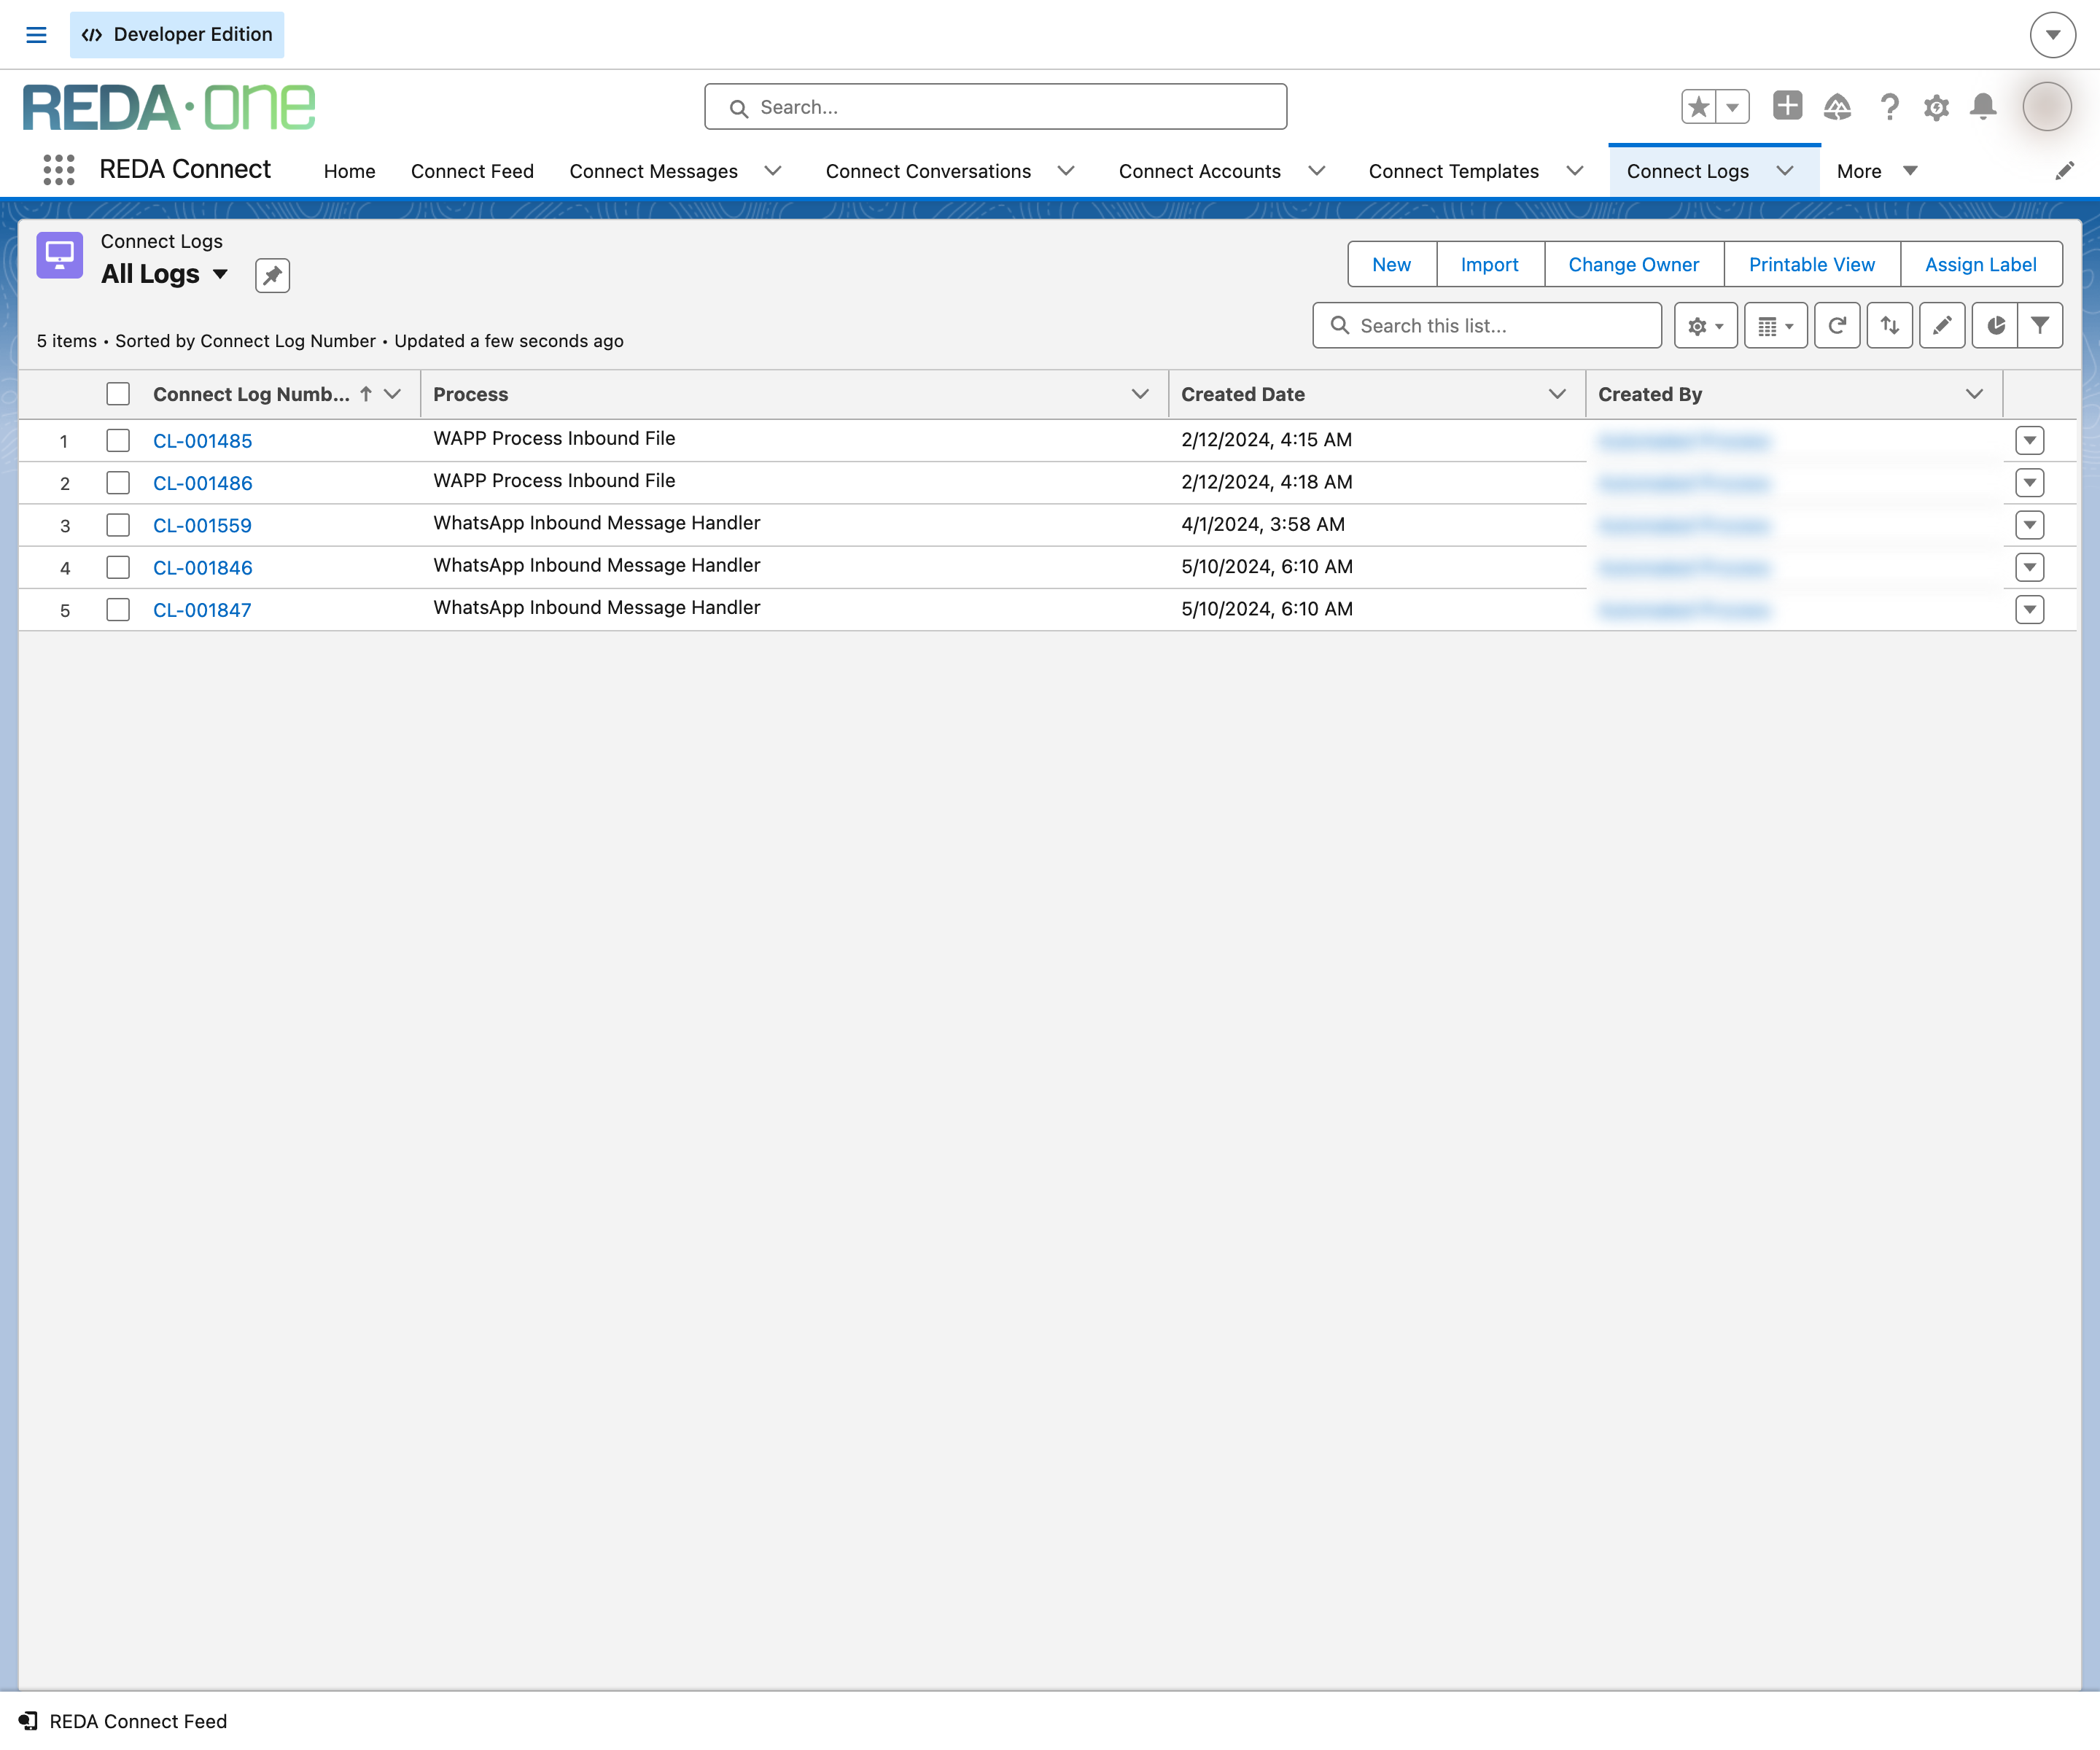Open the Notifications bell
This screenshot has height=1750, width=2100.
point(1983,106)
